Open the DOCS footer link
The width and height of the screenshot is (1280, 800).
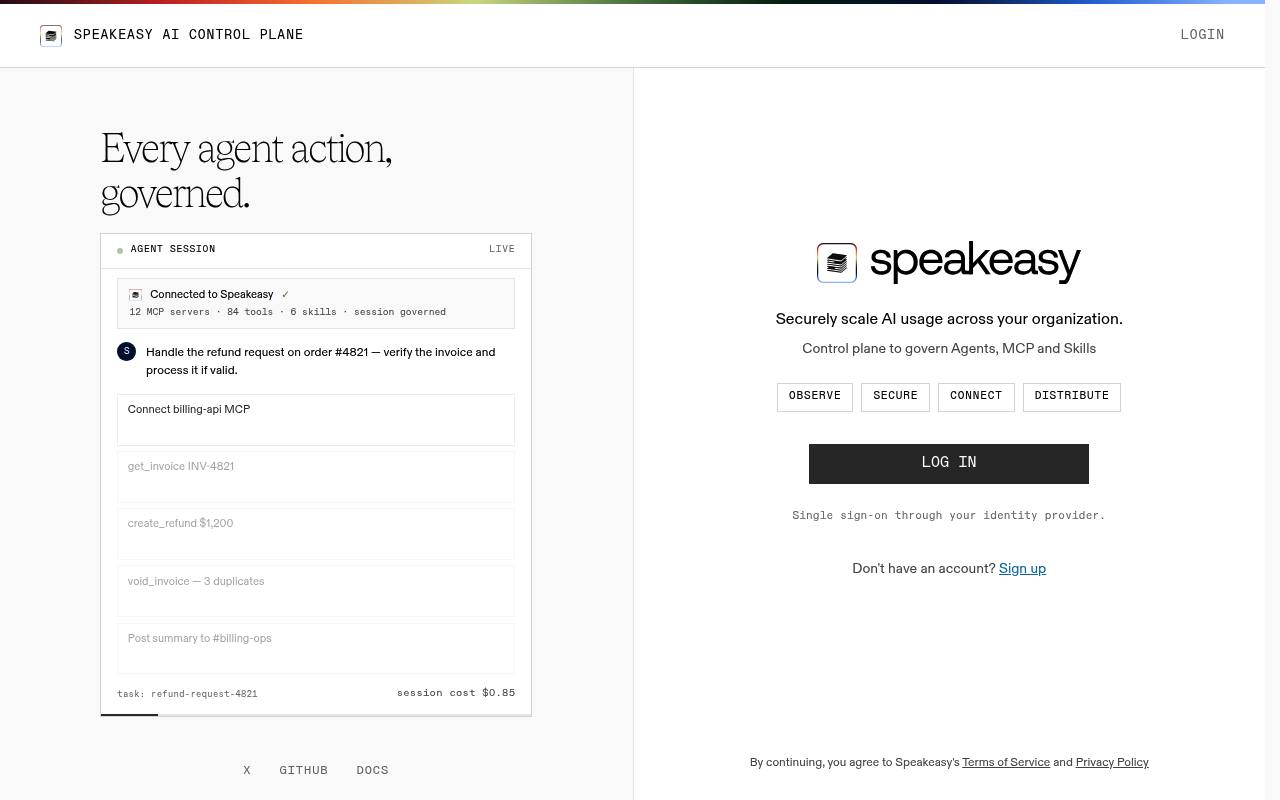372,770
